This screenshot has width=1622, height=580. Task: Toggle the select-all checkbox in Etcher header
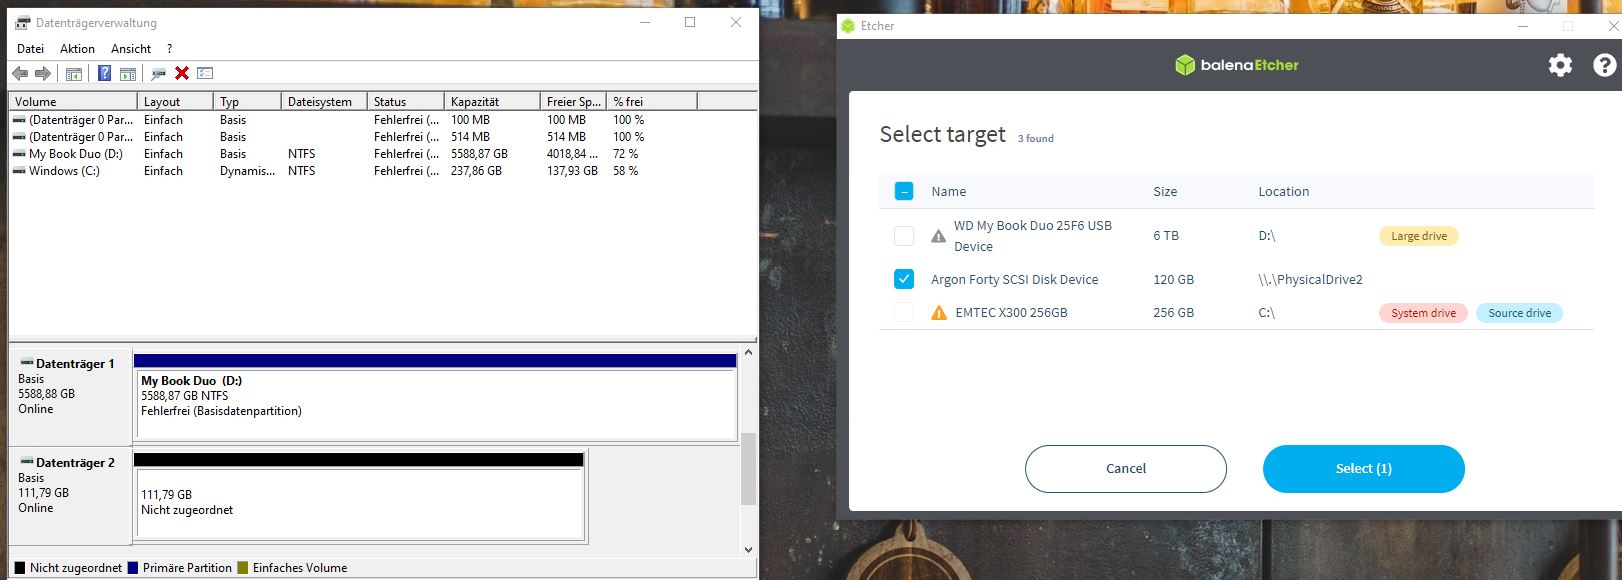[x=904, y=191]
